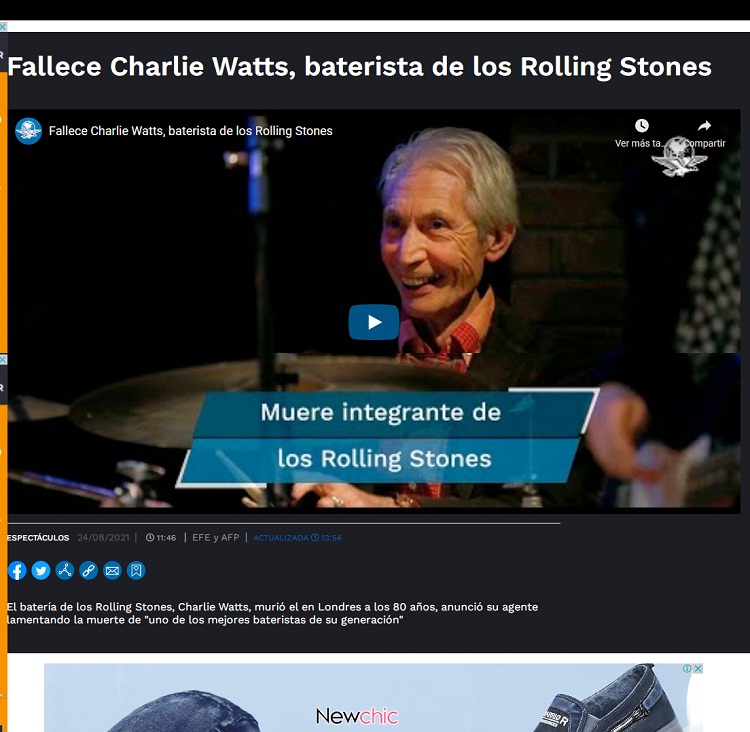Open the video title link
The width and height of the screenshot is (750, 732).
pyautogui.click(x=190, y=131)
